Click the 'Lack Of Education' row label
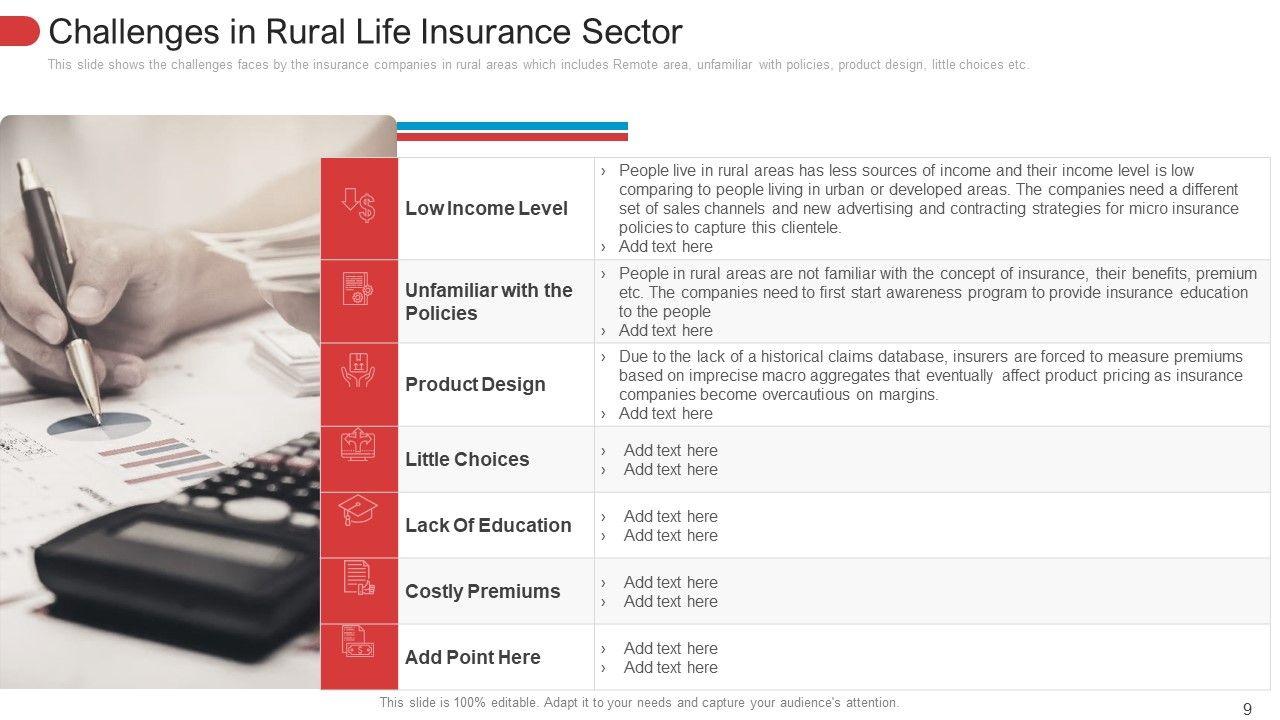Image resolution: width=1280 pixels, height=720 pixels. (x=488, y=525)
